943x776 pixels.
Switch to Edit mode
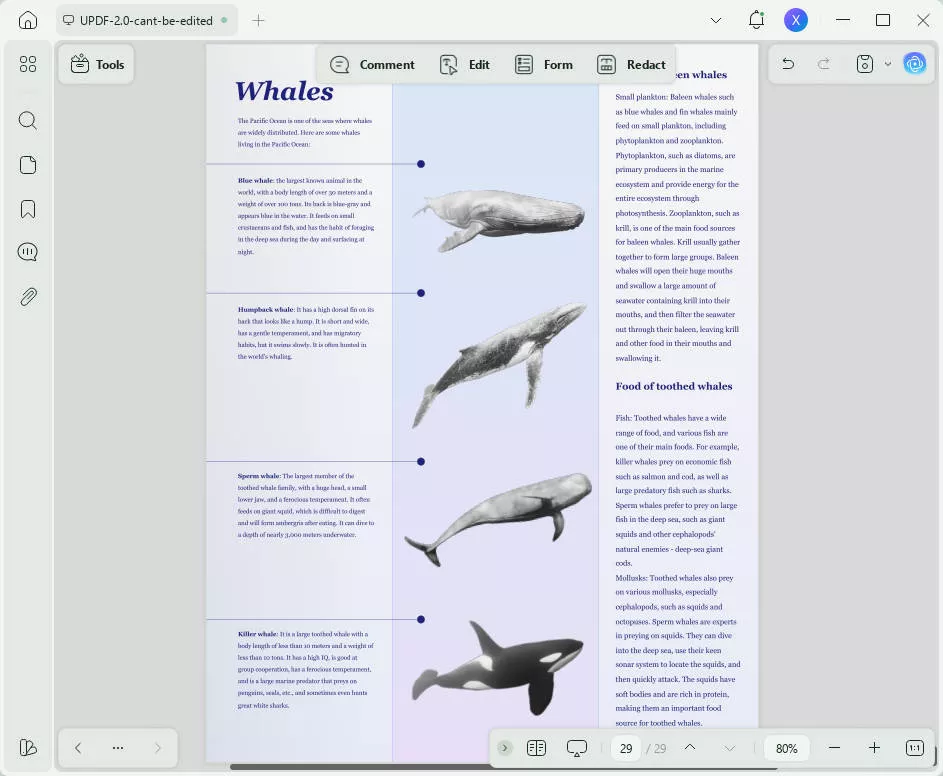click(x=465, y=65)
